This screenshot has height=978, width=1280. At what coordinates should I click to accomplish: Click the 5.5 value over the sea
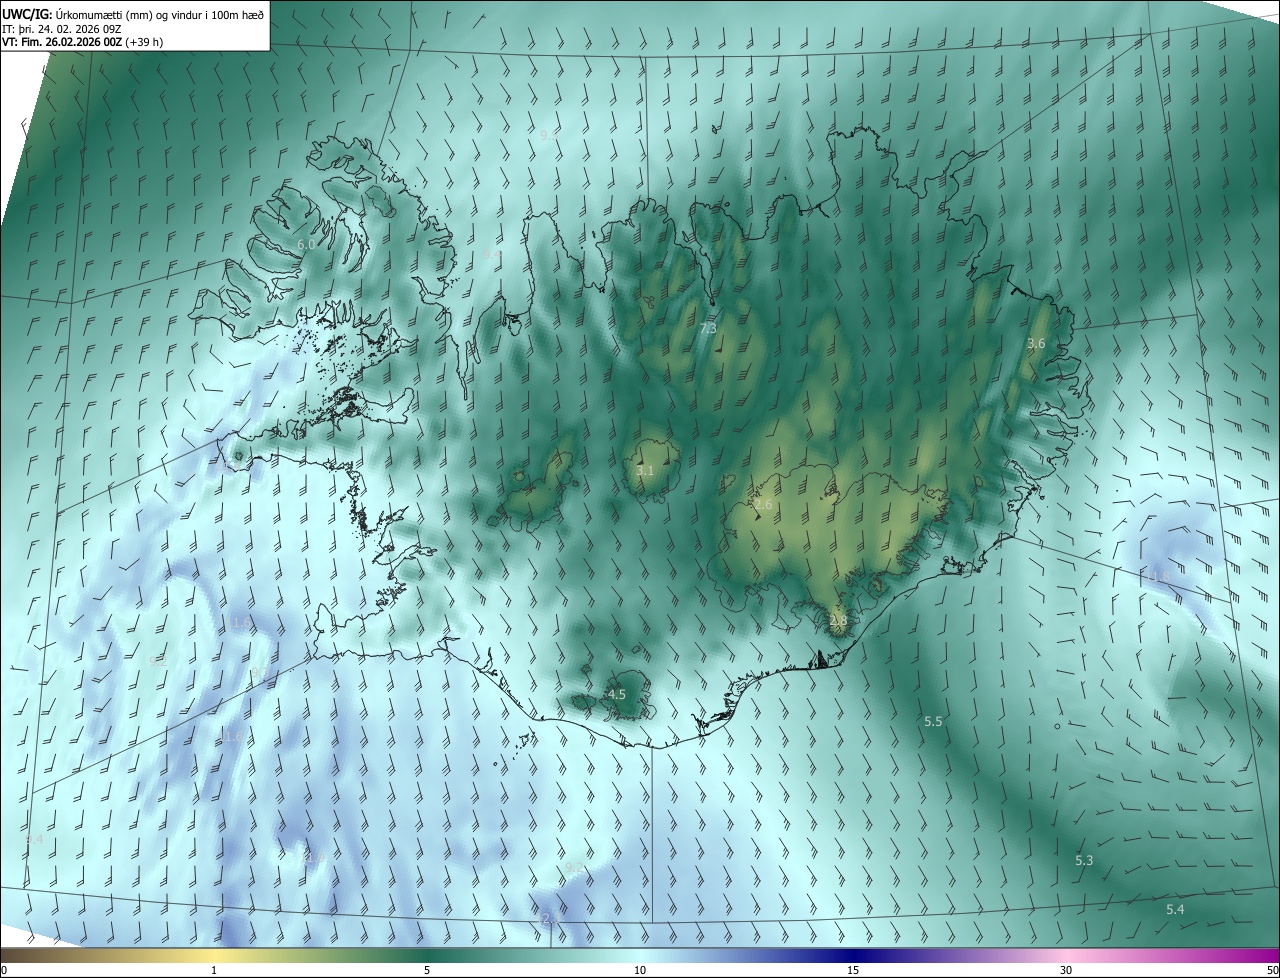coord(933,721)
